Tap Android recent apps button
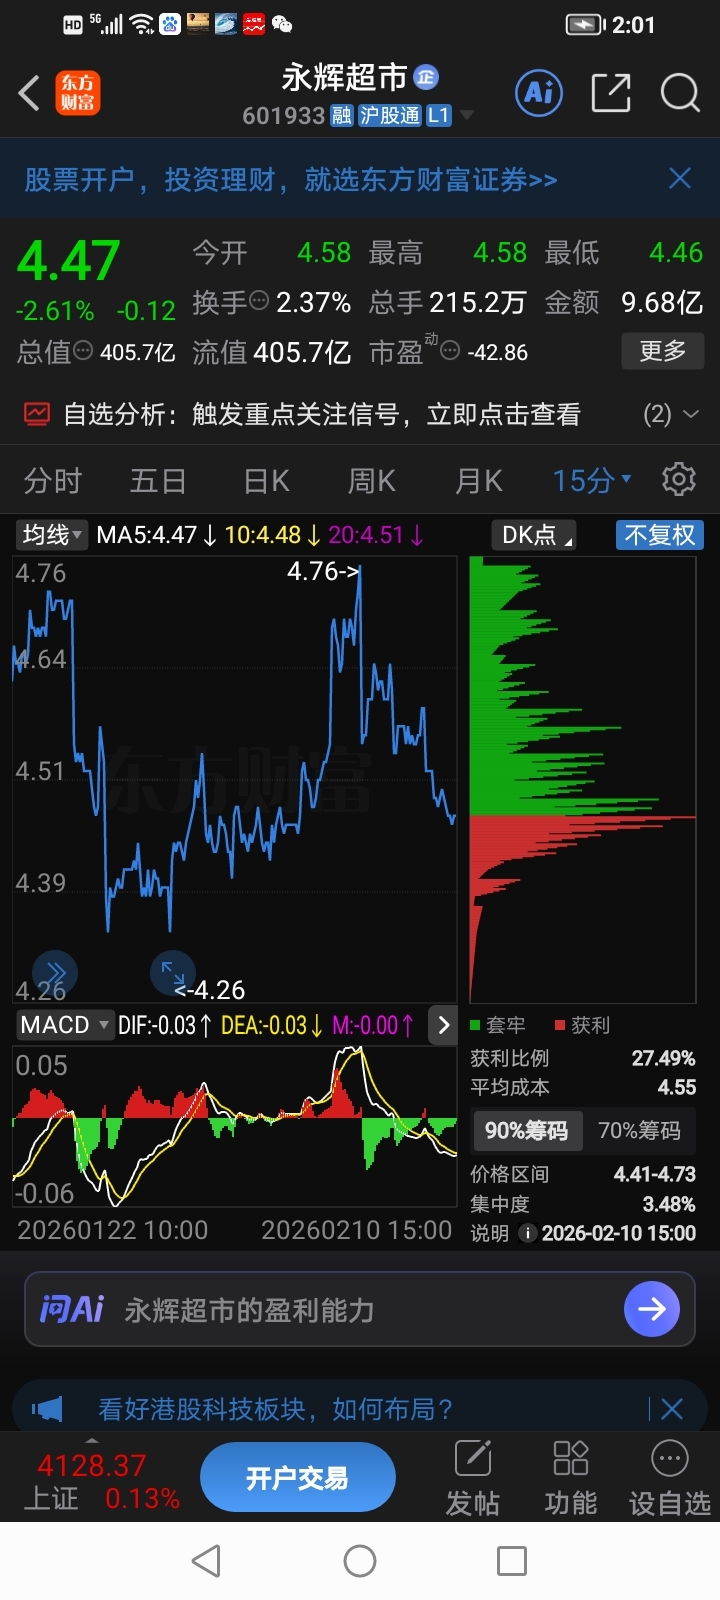The height and width of the screenshot is (1600, 720). point(512,1561)
